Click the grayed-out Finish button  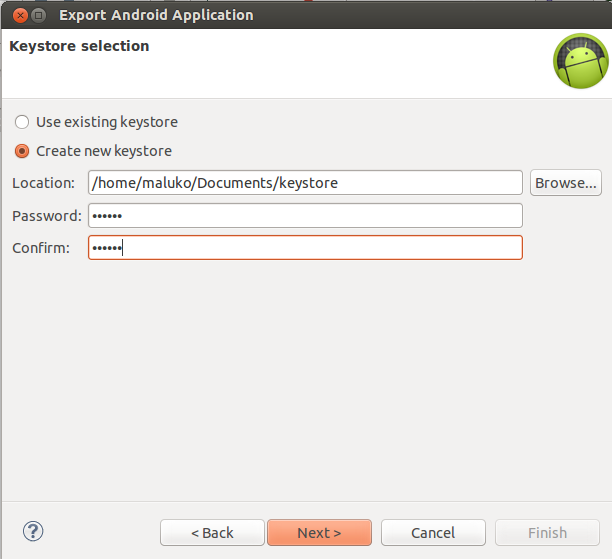point(547,532)
